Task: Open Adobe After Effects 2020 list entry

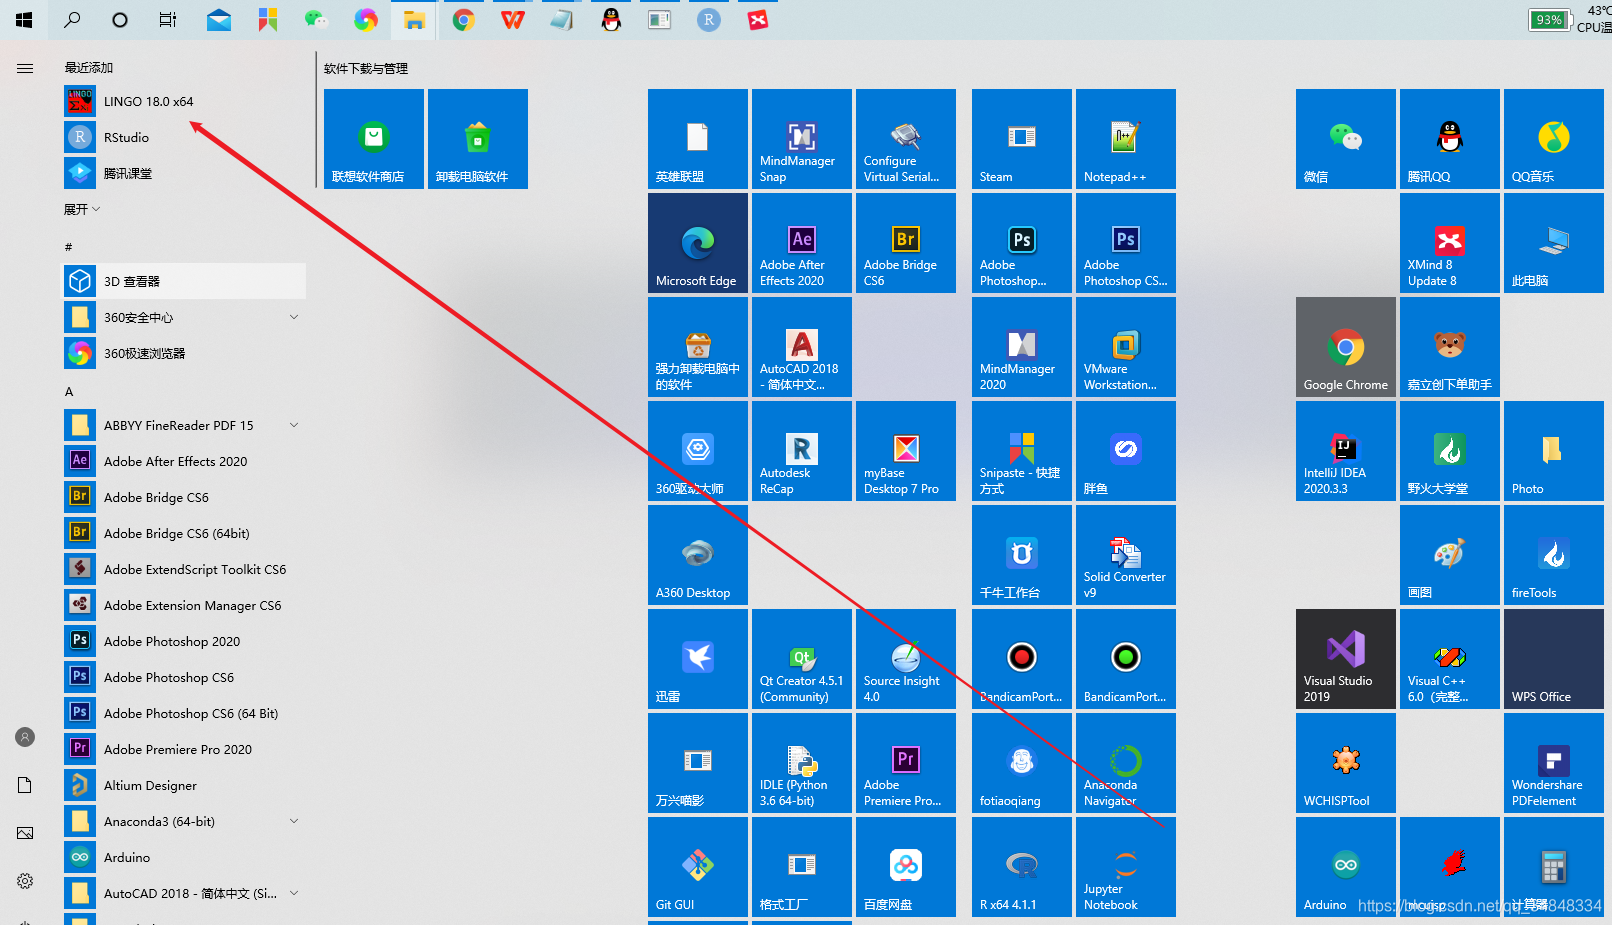Action: click(185, 461)
